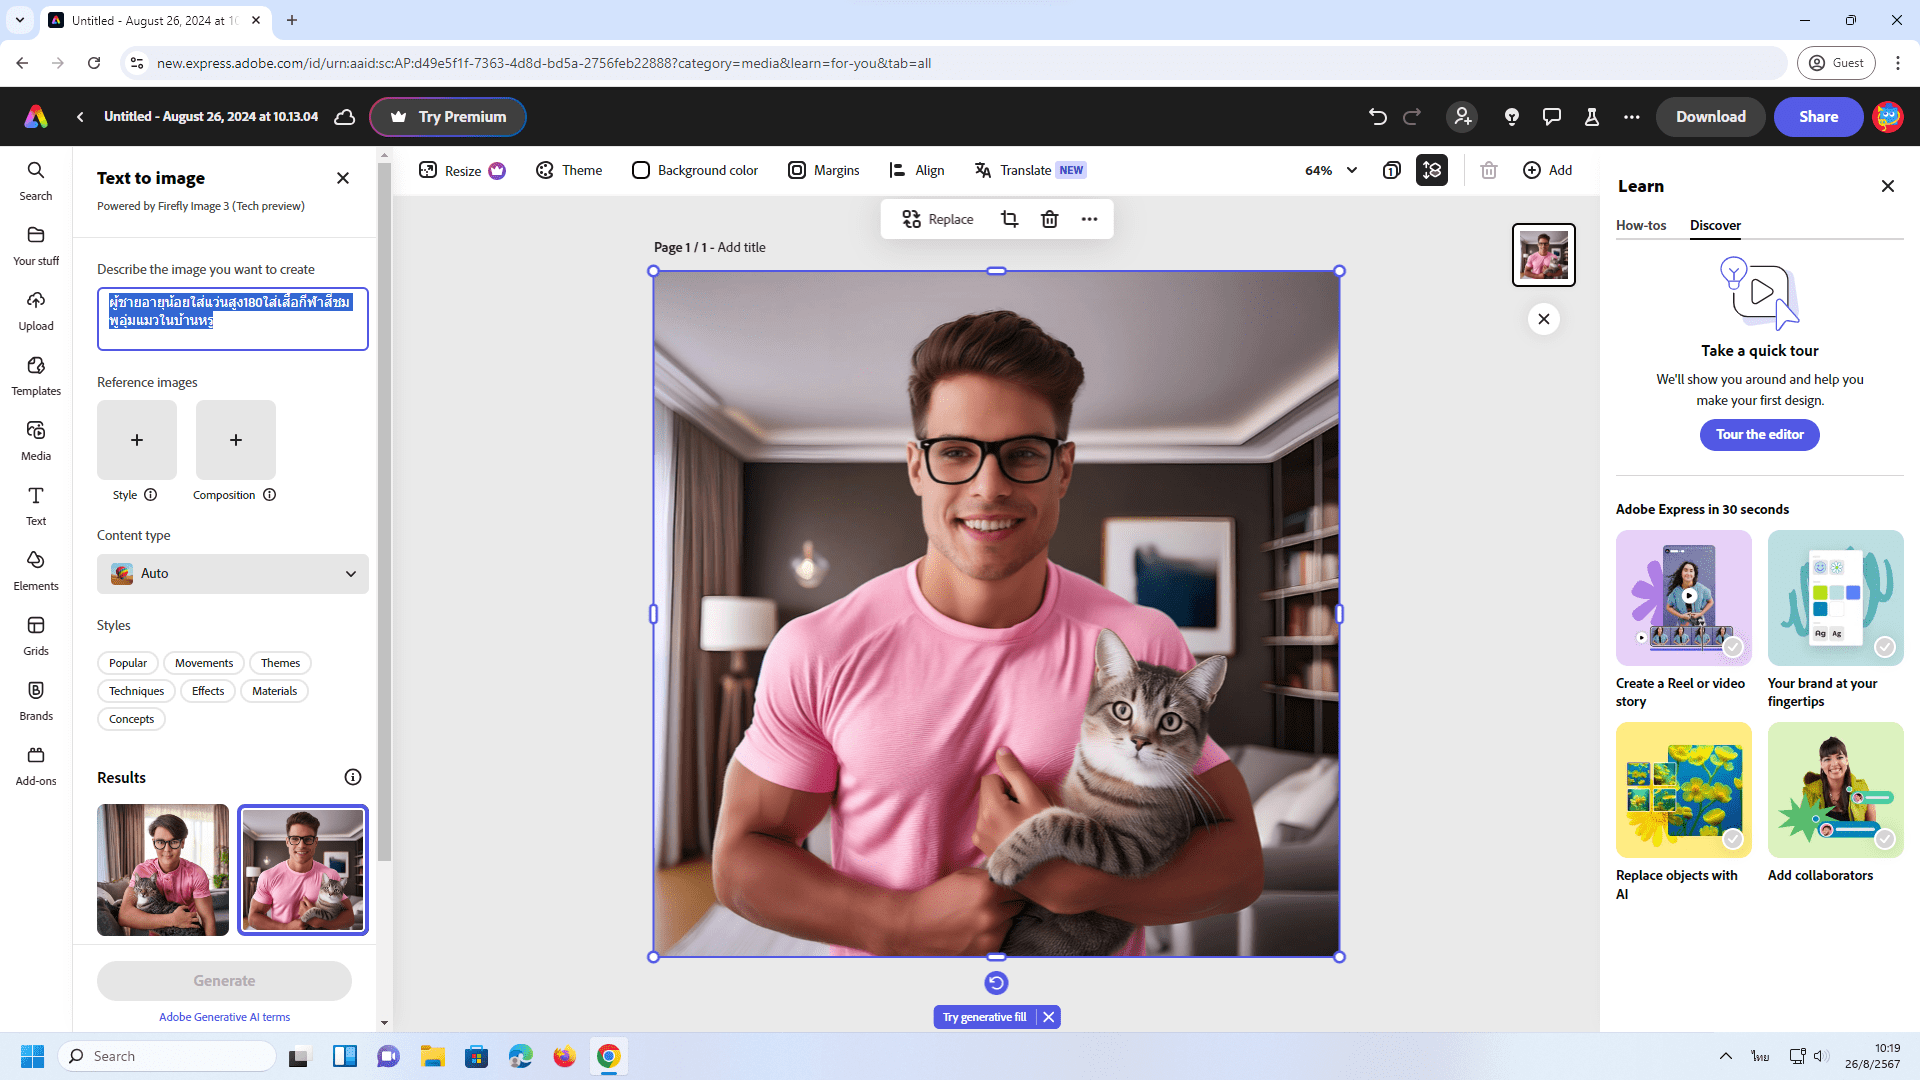Switch to the How-tos tab
The height and width of the screenshot is (1080, 1920).
point(1640,225)
